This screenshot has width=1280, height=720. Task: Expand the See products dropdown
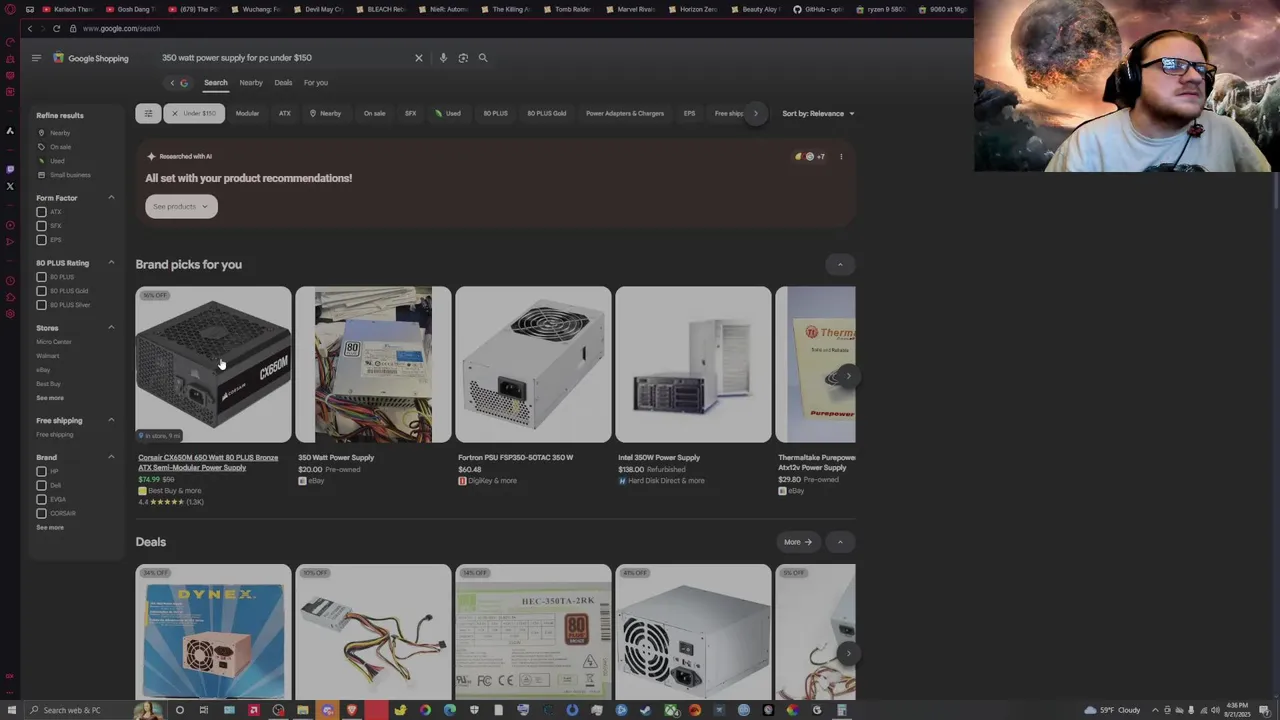coord(181,207)
